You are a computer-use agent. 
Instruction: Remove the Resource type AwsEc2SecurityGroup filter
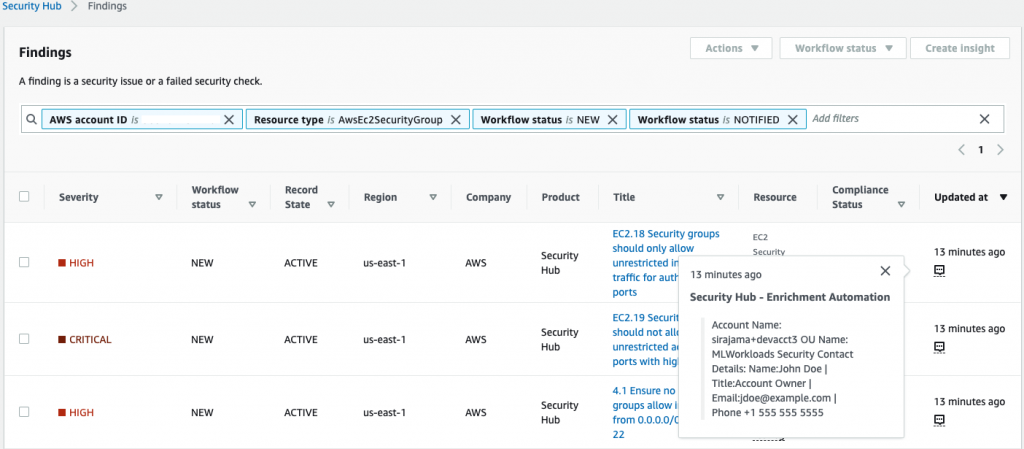coord(456,119)
